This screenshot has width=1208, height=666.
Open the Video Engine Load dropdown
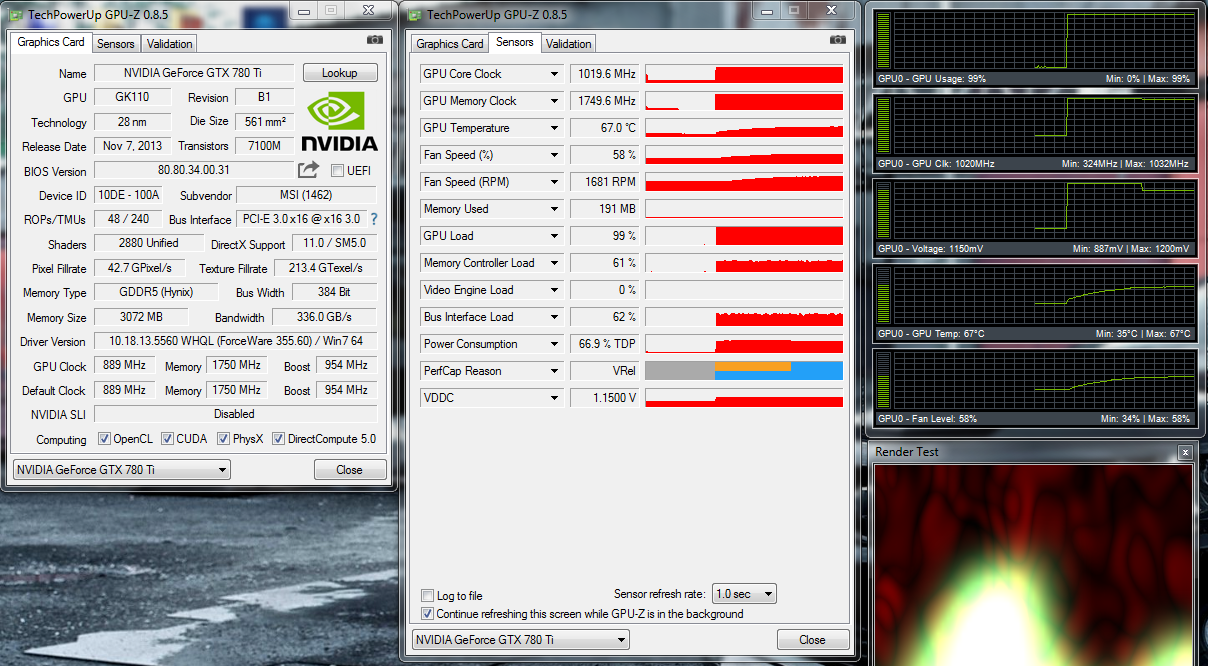click(554, 290)
